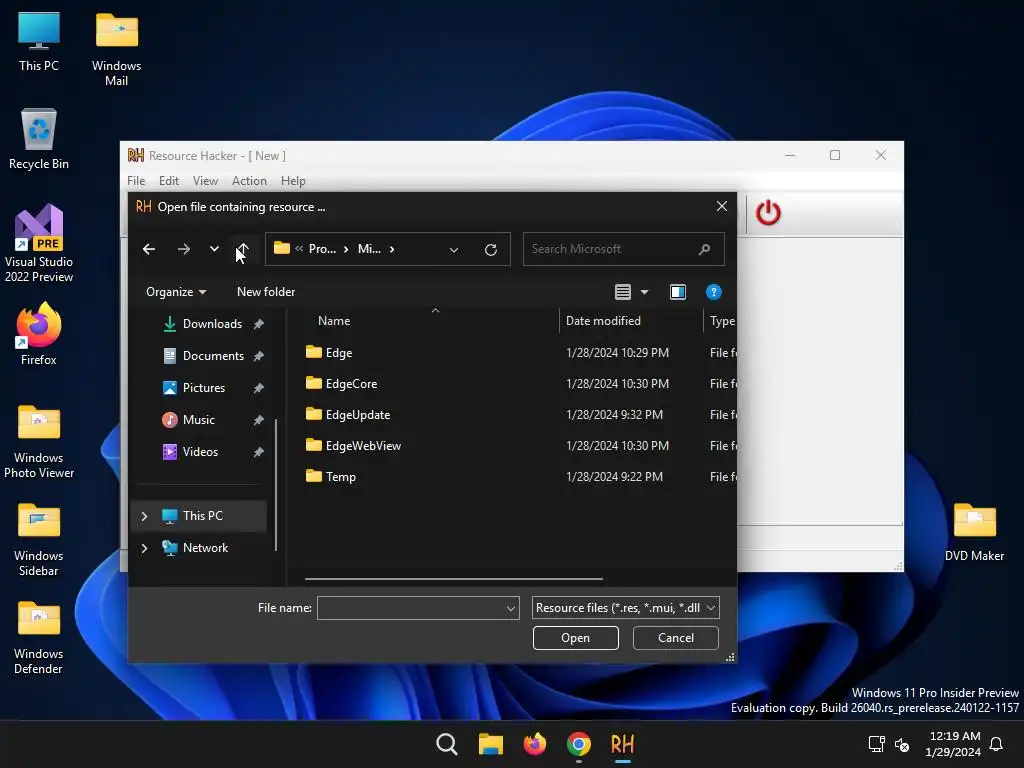The height and width of the screenshot is (768, 1024).
Task: Click the Pro... breadcrumb in address bar
Action: click(322, 249)
